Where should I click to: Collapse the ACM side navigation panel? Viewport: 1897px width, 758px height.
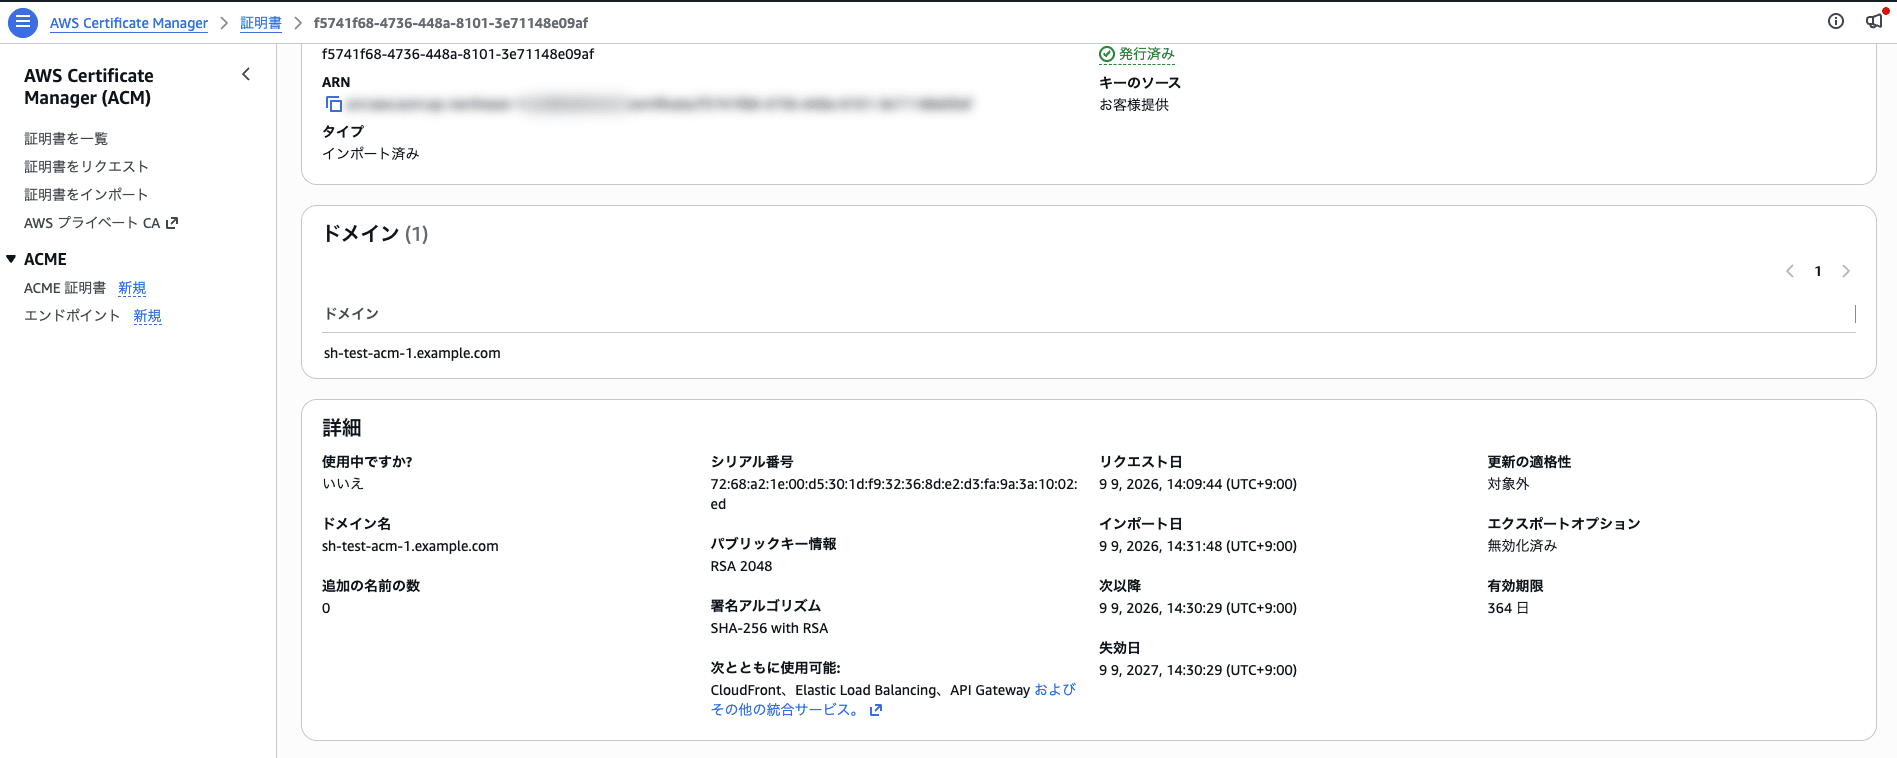(x=246, y=74)
